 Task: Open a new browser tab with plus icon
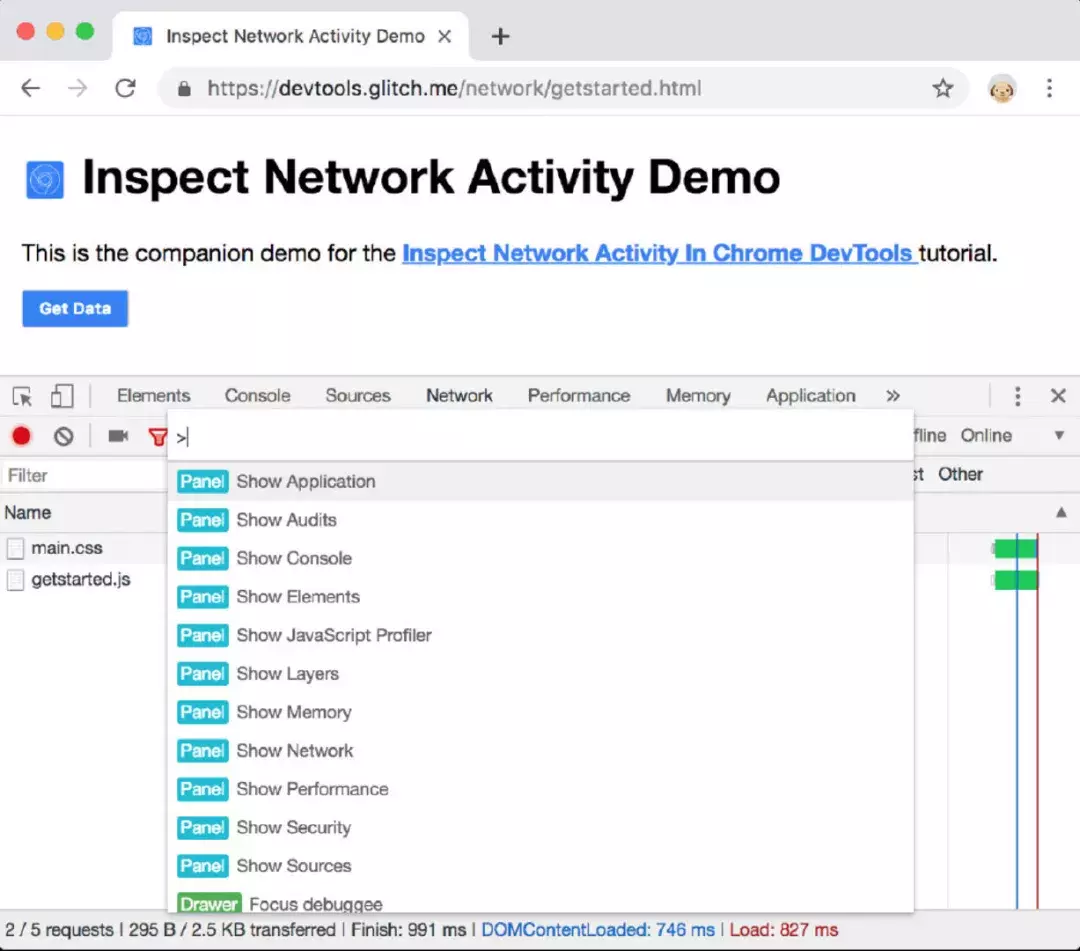[x=501, y=36]
